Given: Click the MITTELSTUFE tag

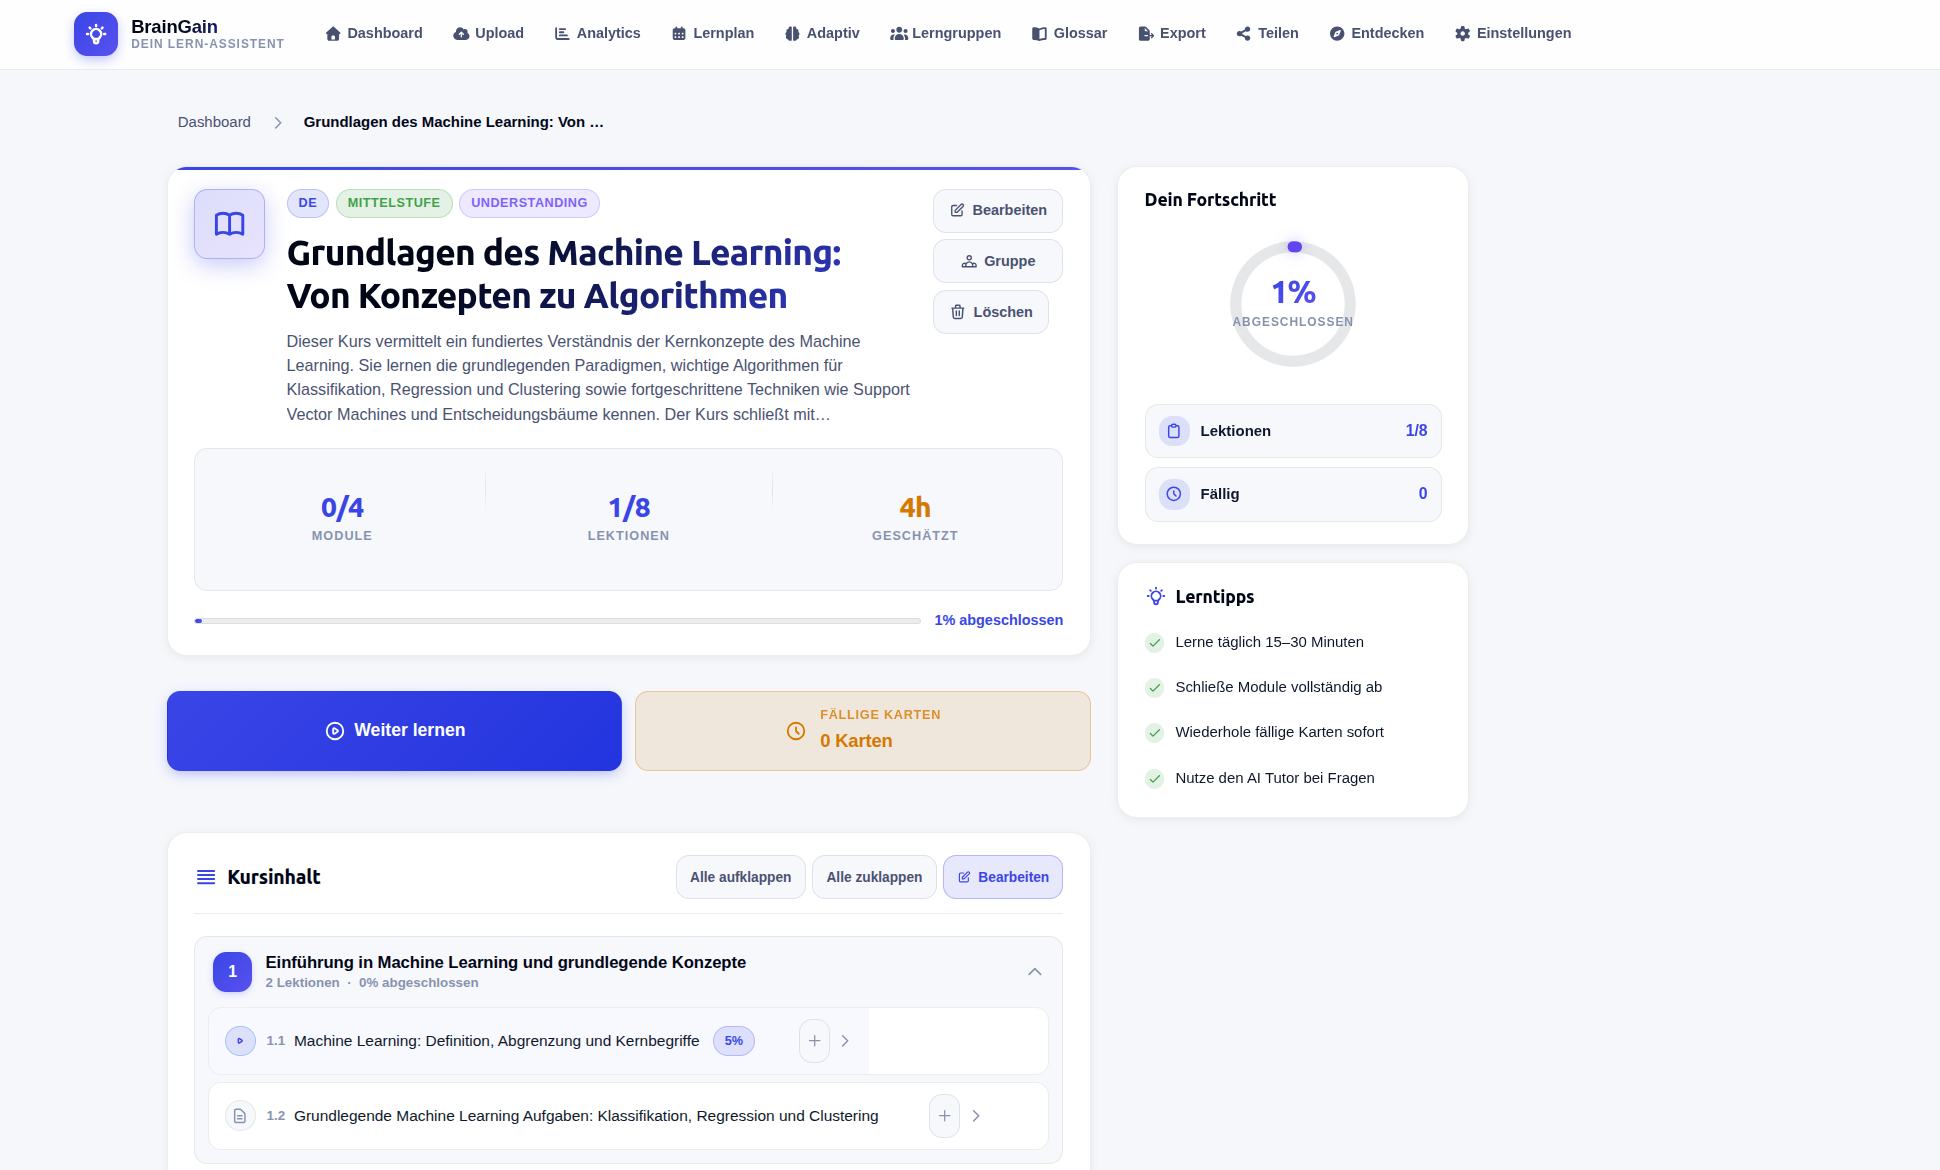Looking at the screenshot, I should 394,203.
